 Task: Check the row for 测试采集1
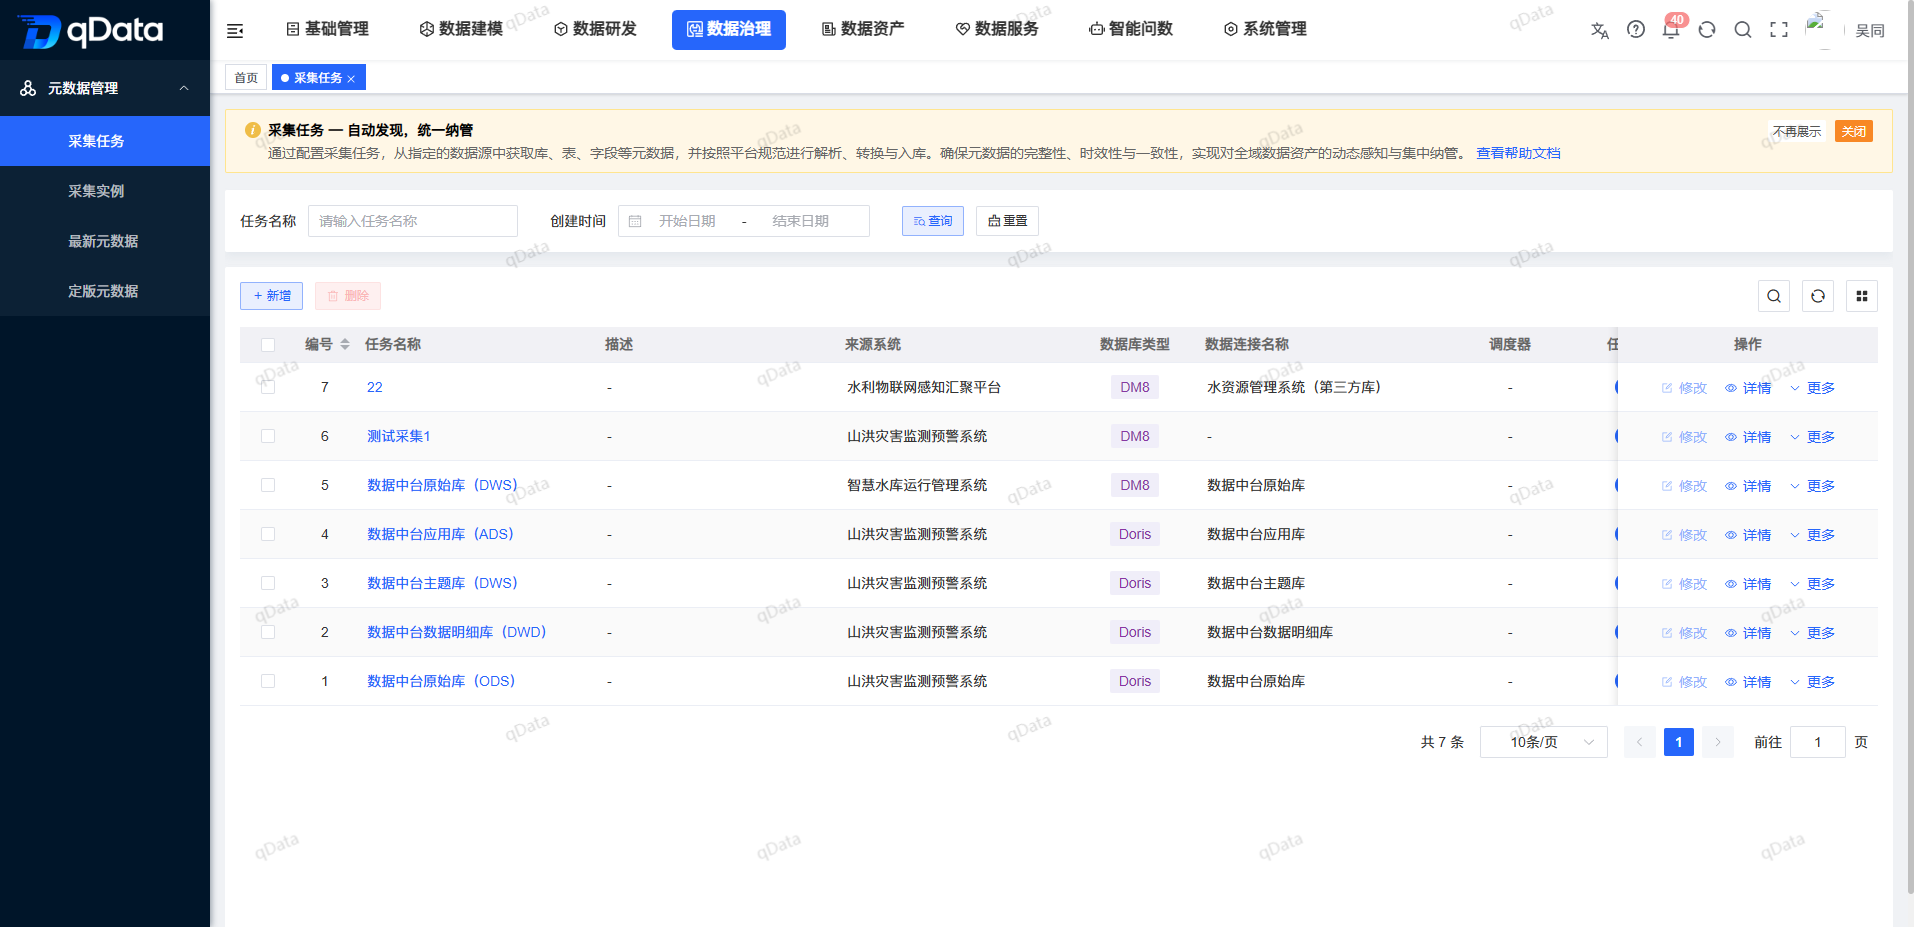[268, 436]
